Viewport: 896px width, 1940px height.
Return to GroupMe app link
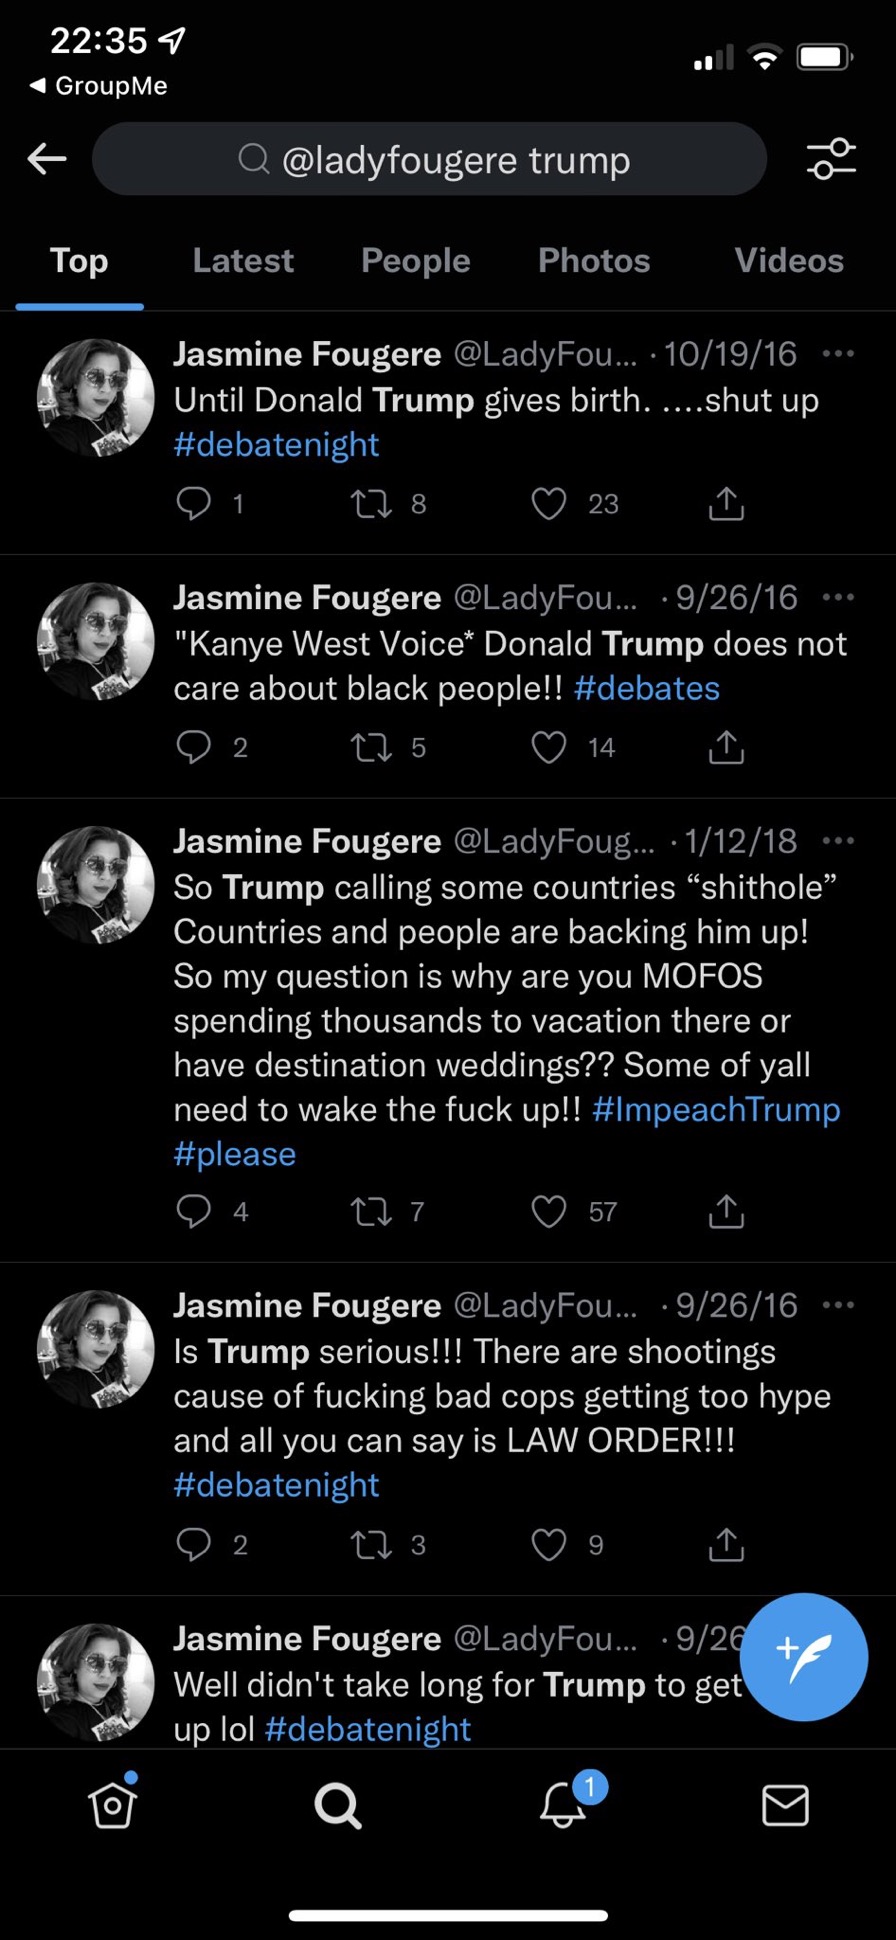coord(99,86)
